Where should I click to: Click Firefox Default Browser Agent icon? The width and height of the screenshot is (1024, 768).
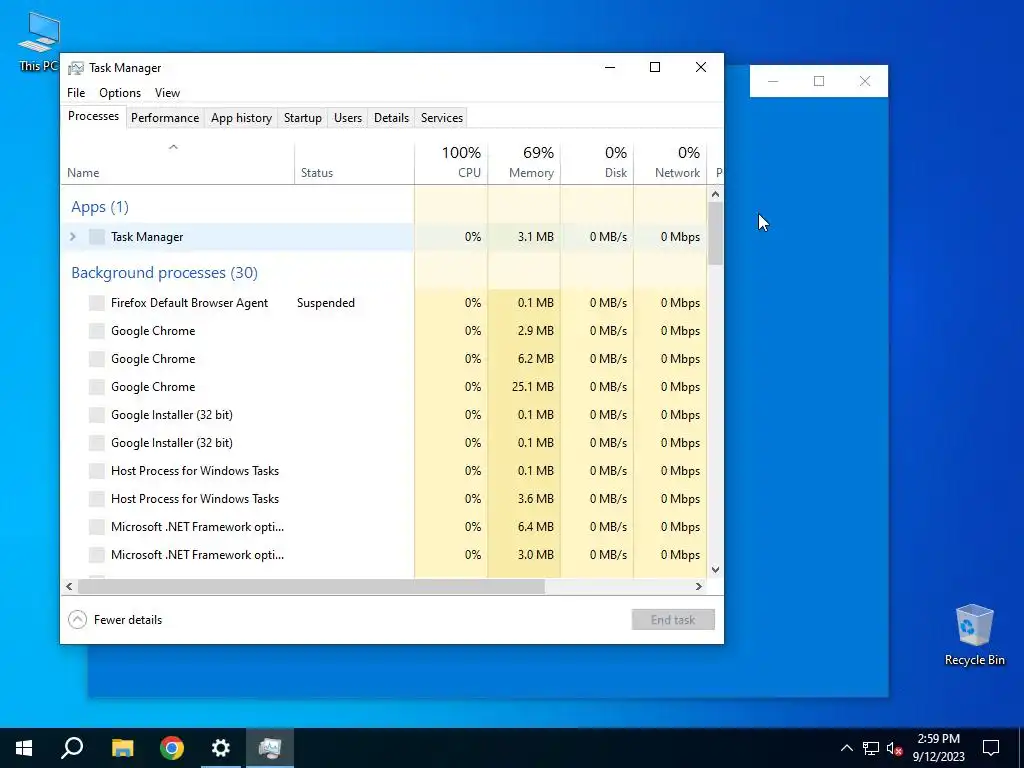[x=97, y=303]
